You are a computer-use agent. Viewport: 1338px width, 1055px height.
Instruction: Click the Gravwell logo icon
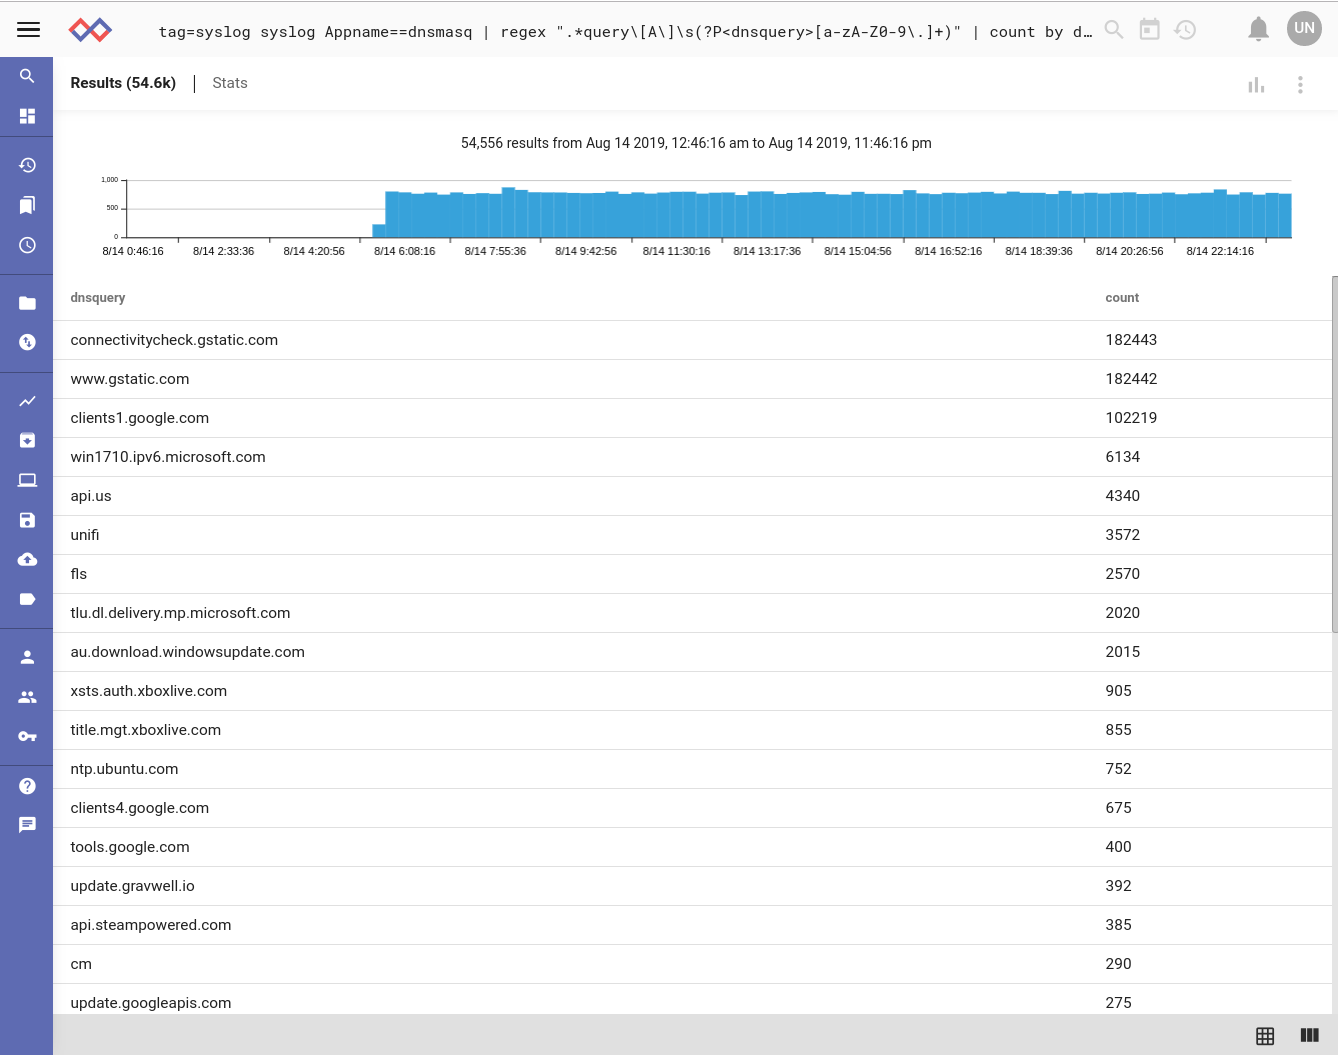click(x=90, y=29)
